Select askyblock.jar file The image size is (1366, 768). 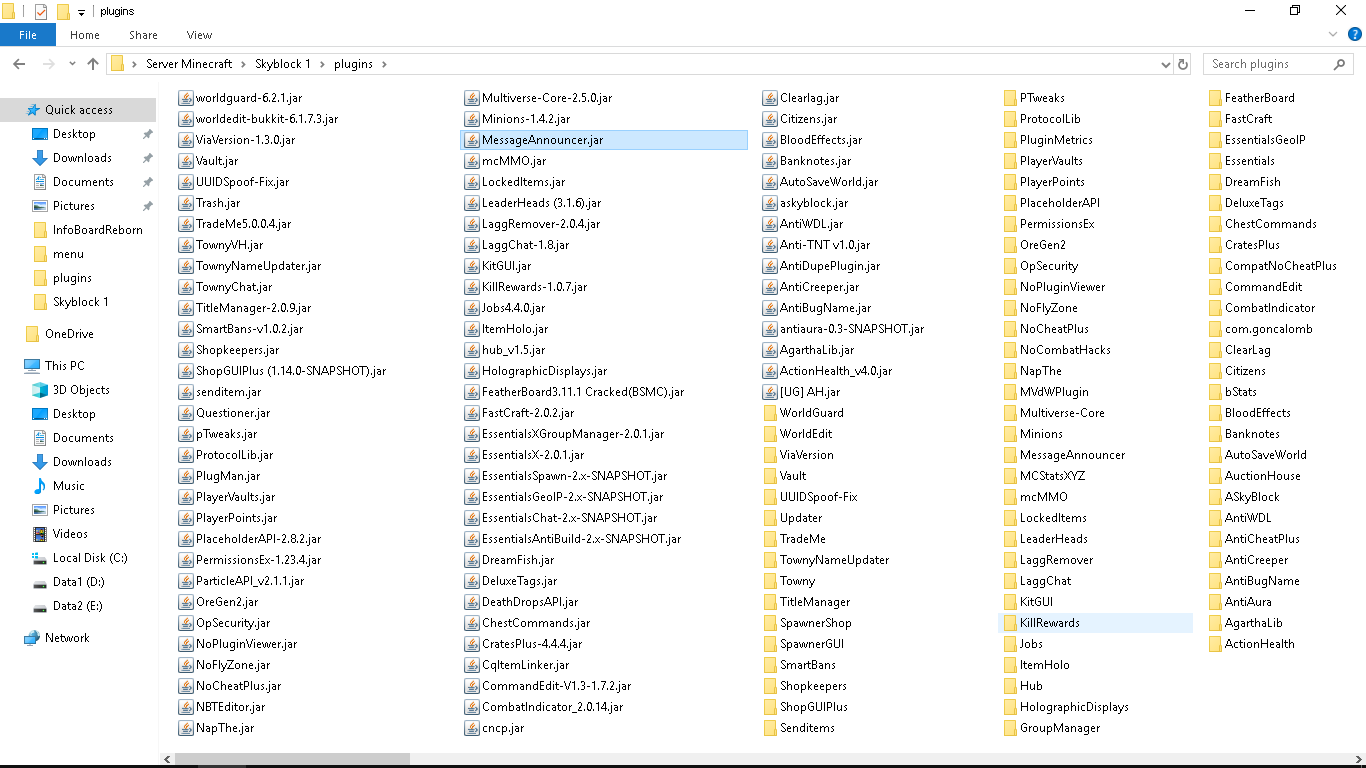(x=813, y=203)
